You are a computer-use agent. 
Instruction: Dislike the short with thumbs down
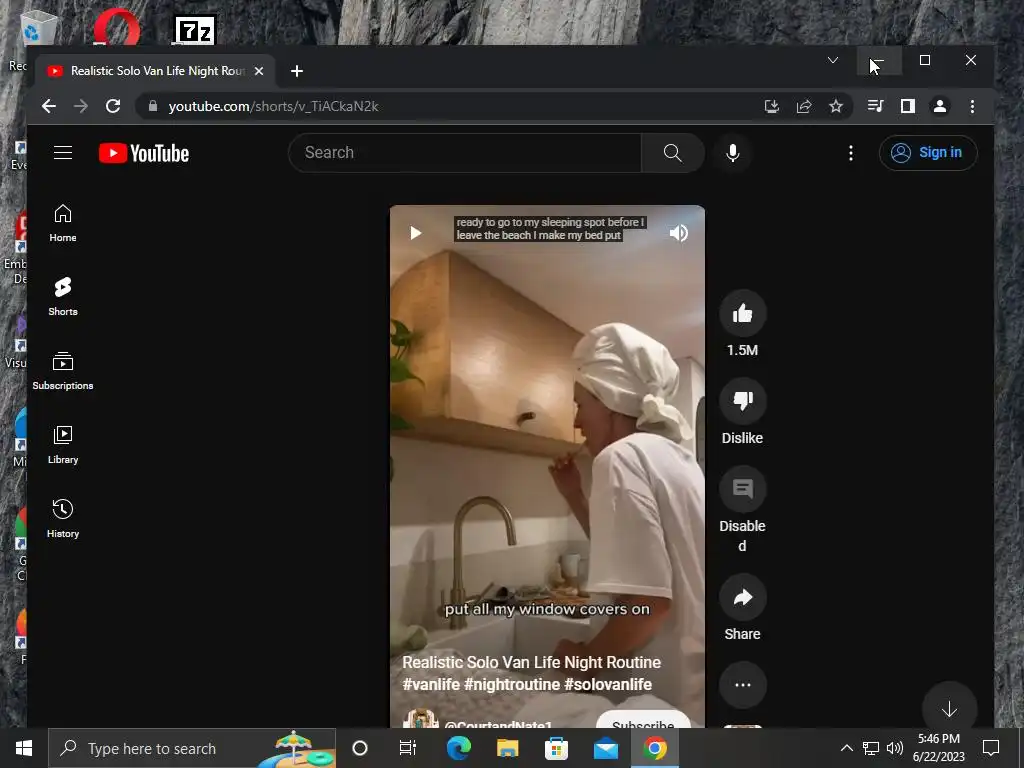(743, 400)
